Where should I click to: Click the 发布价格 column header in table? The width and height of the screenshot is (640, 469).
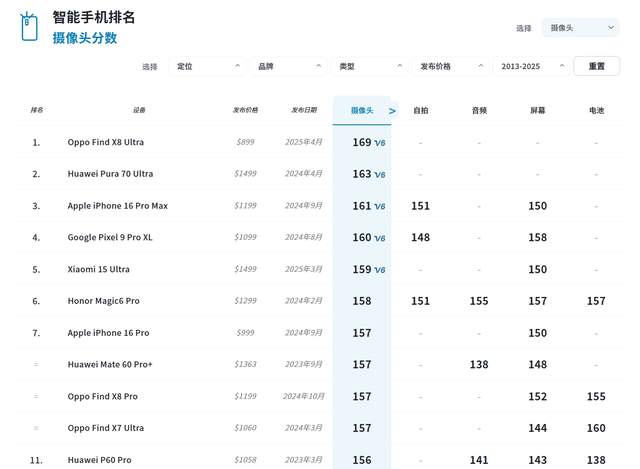coord(245,110)
